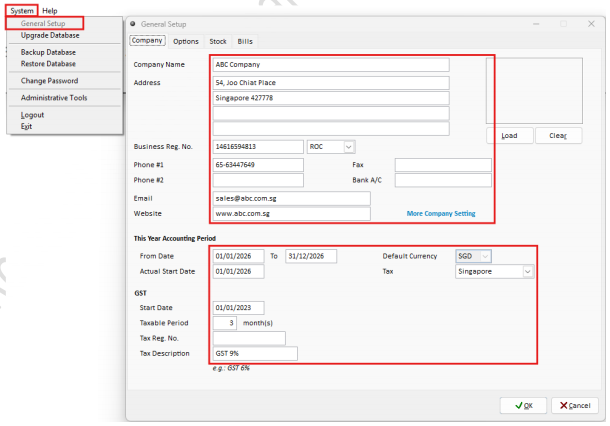Open Administrative Tools menu entry
Viewport: 610px width, 426px height.
pyautogui.click(x=54, y=98)
